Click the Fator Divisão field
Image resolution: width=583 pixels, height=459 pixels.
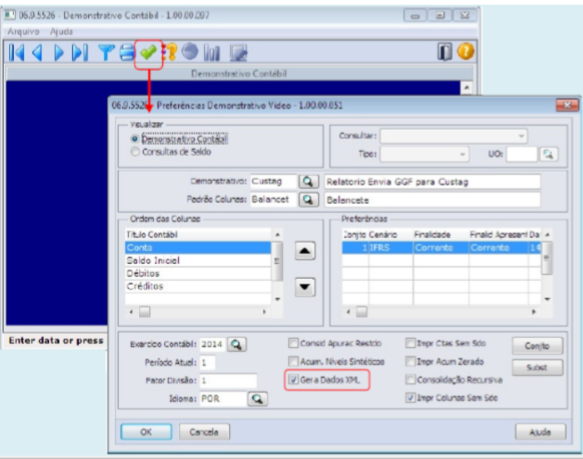[228, 381]
